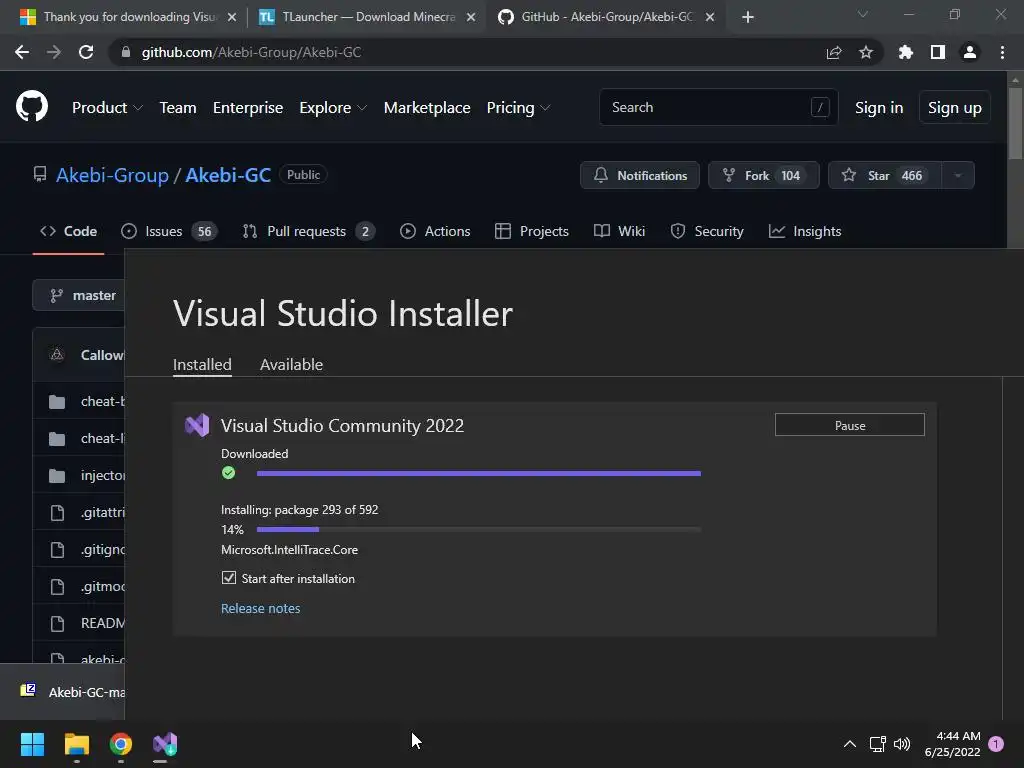1024x768 pixels.
Task: Open File Explorer from the taskbar
Action: click(76, 744)
